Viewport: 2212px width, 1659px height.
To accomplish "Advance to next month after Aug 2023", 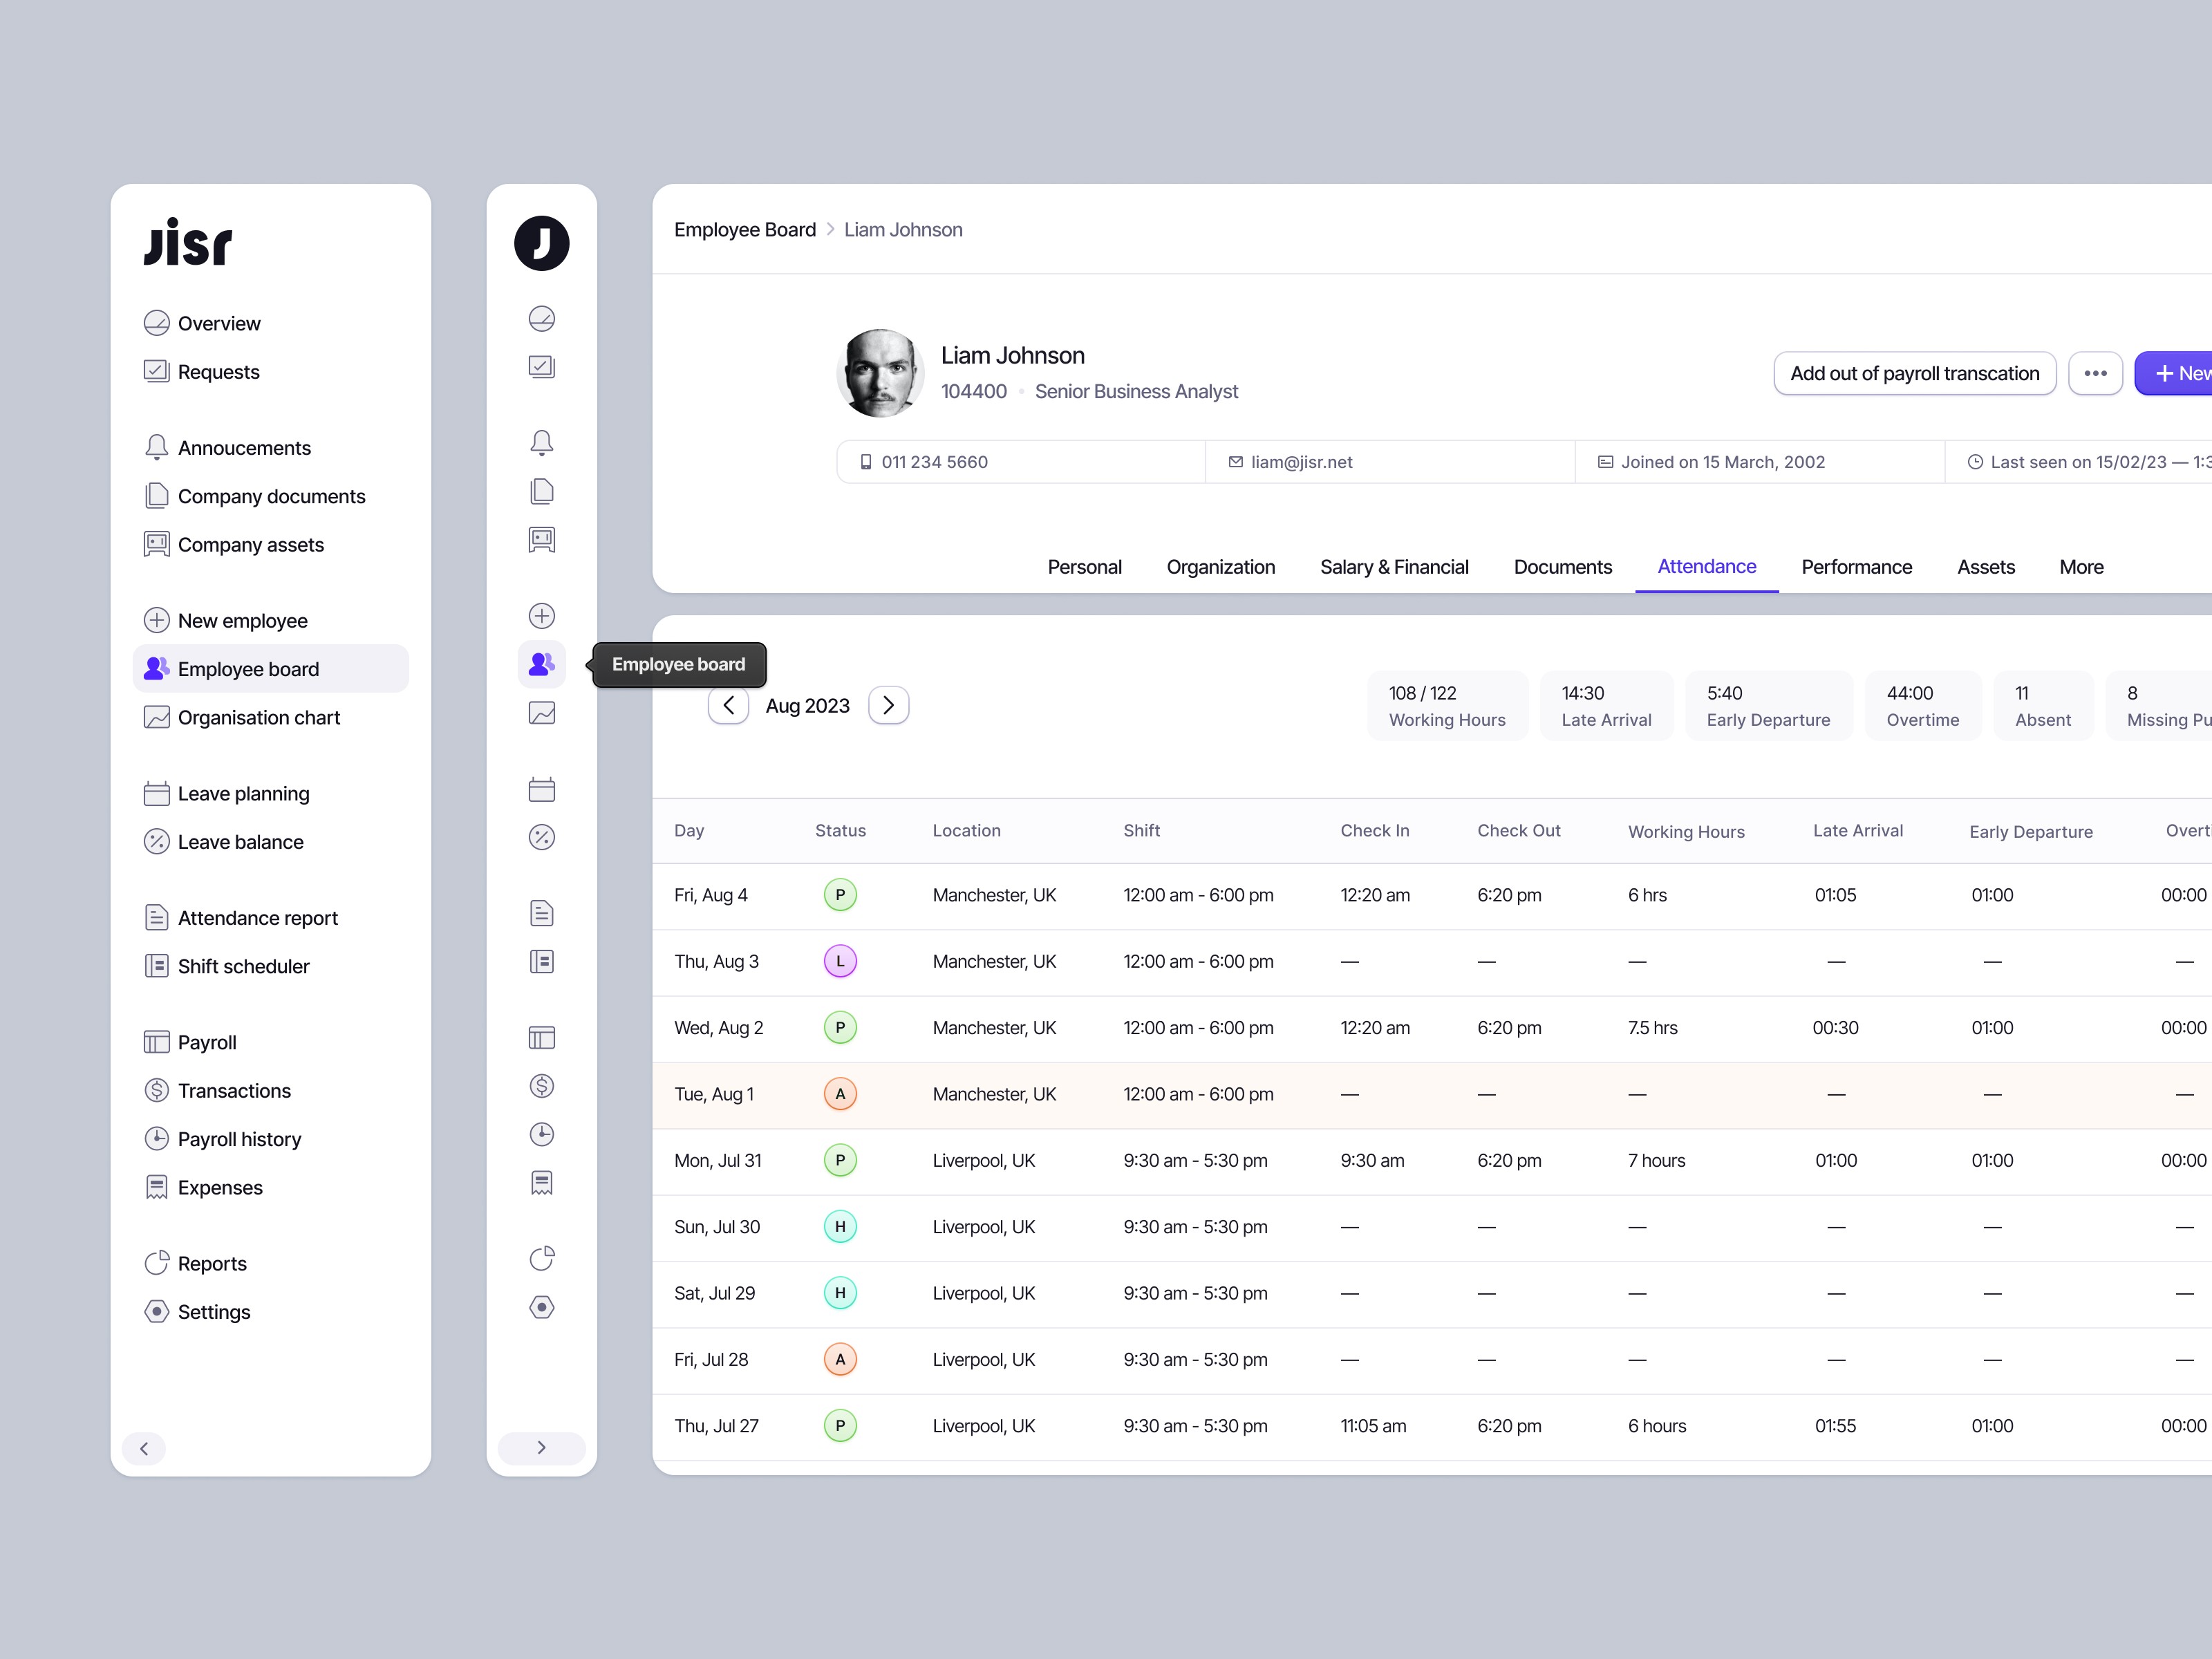I will tap(888, 705).
